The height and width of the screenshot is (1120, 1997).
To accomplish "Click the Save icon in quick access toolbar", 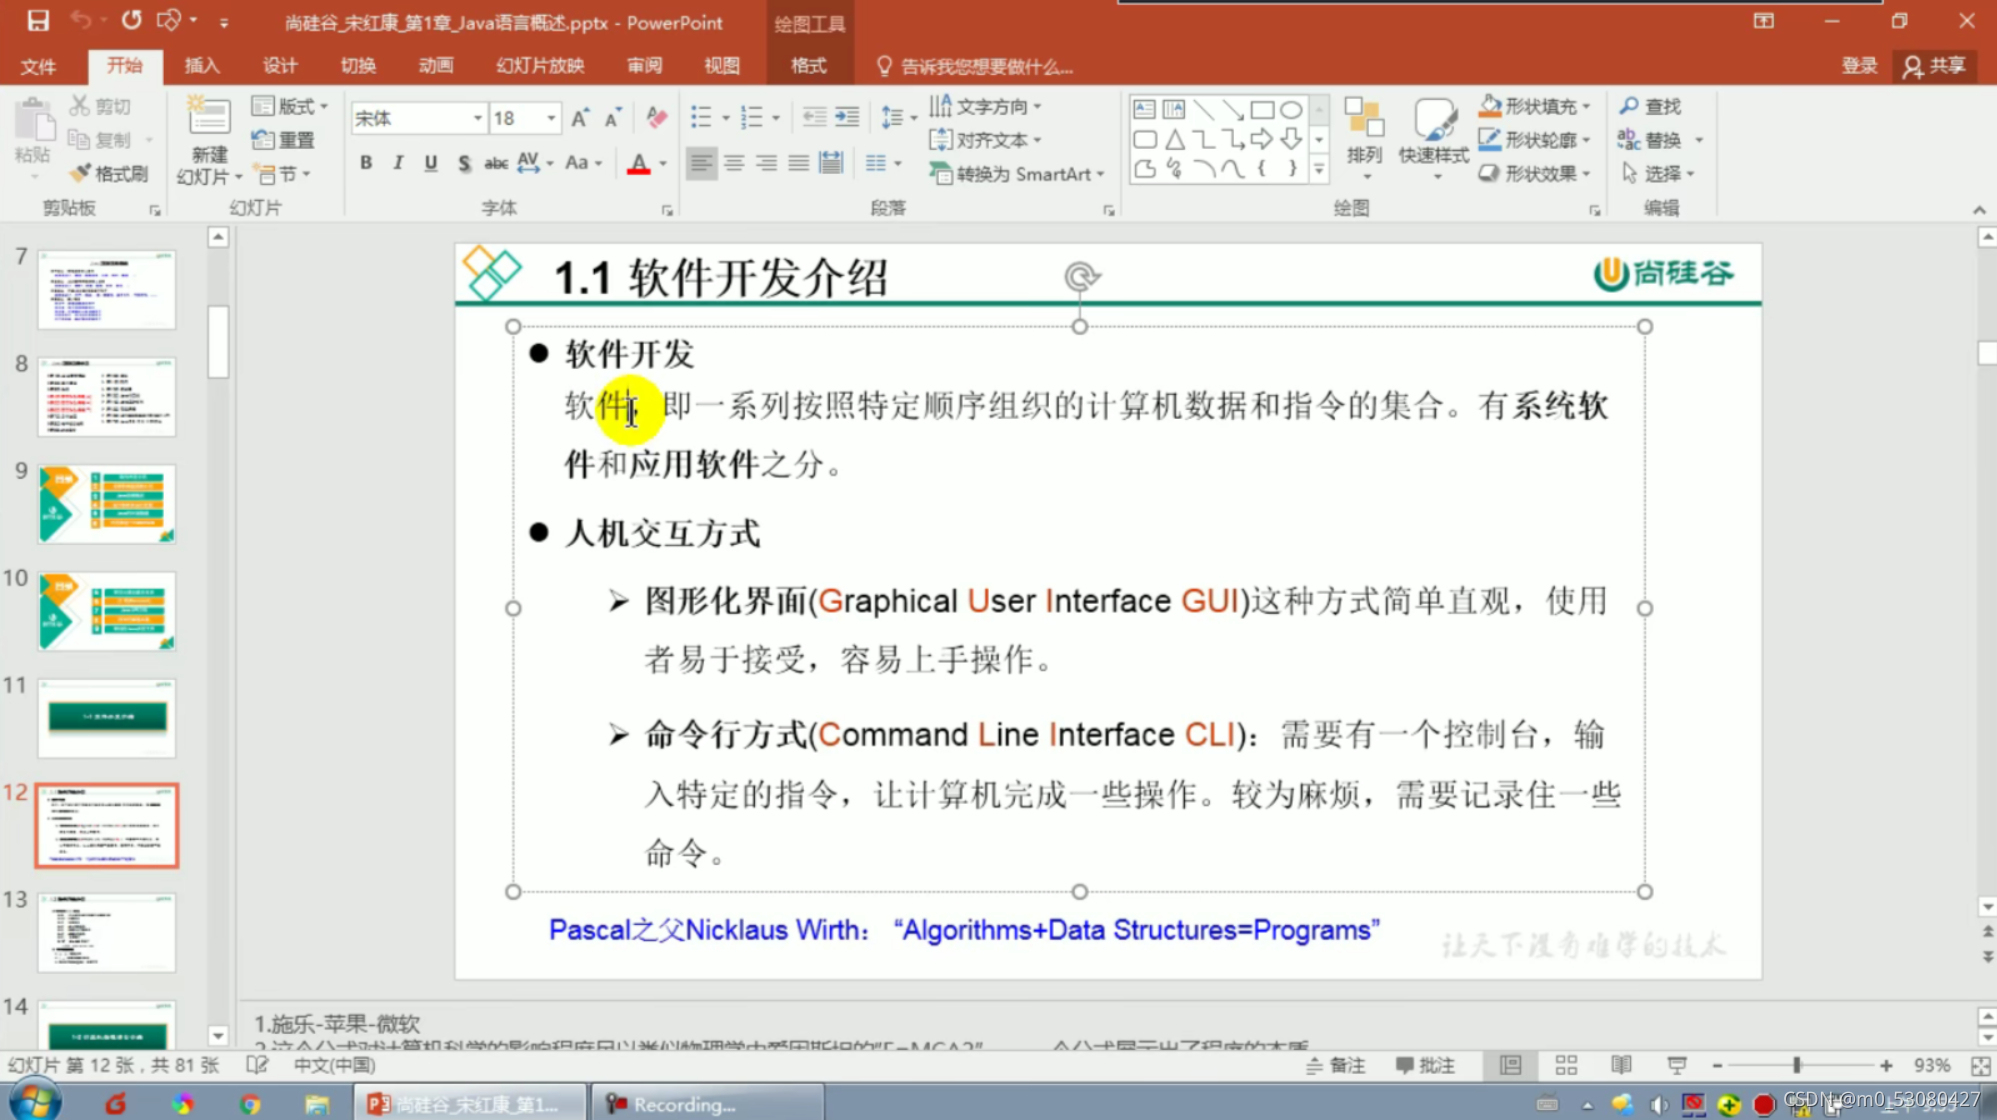I will point(38,21).
